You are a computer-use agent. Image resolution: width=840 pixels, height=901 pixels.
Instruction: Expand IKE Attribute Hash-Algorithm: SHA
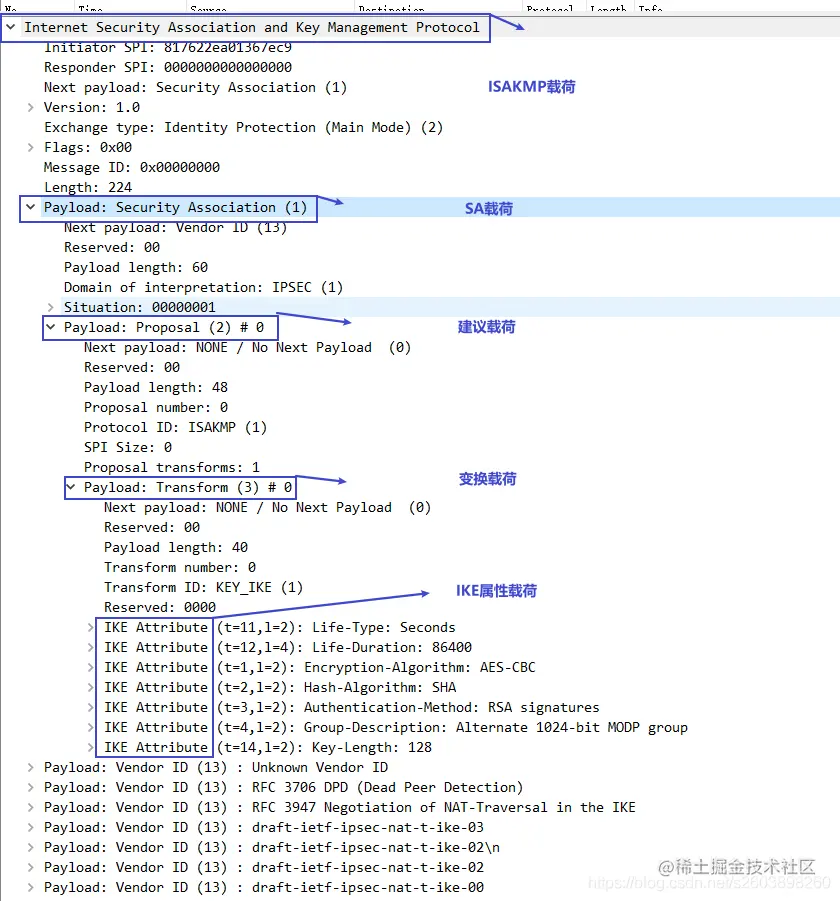pos(90,687)
